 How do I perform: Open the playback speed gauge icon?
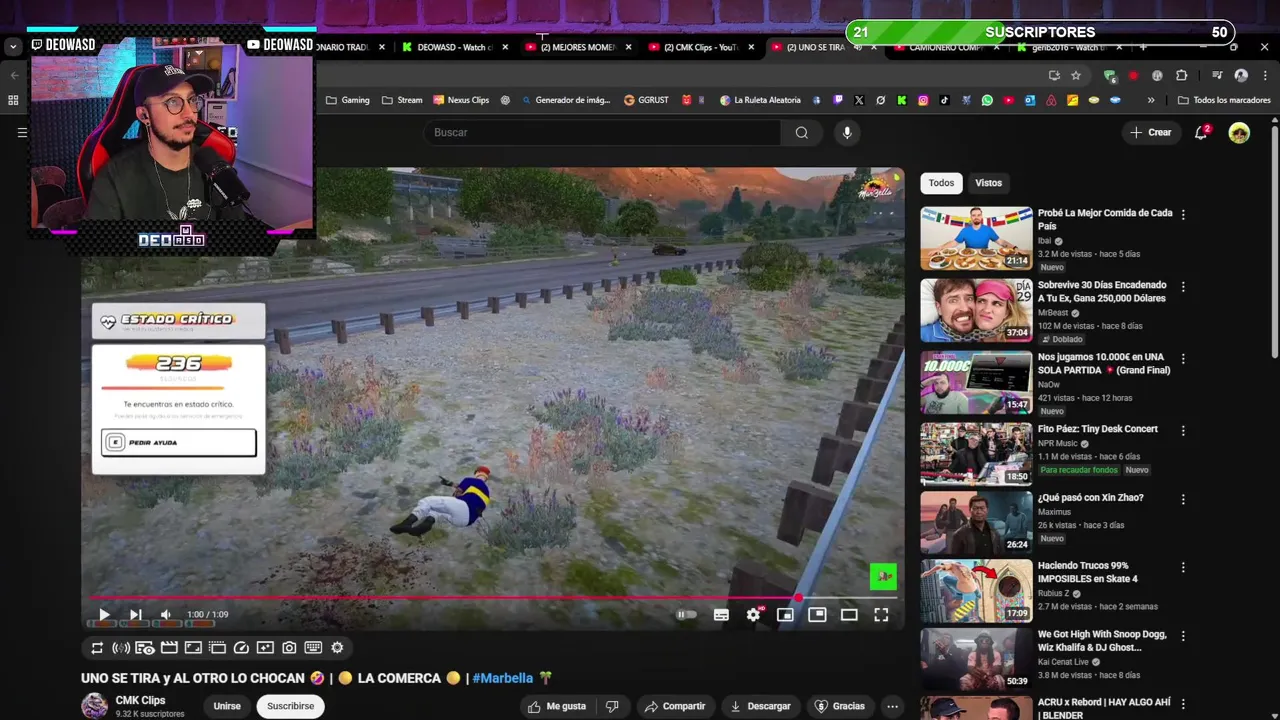241,648
